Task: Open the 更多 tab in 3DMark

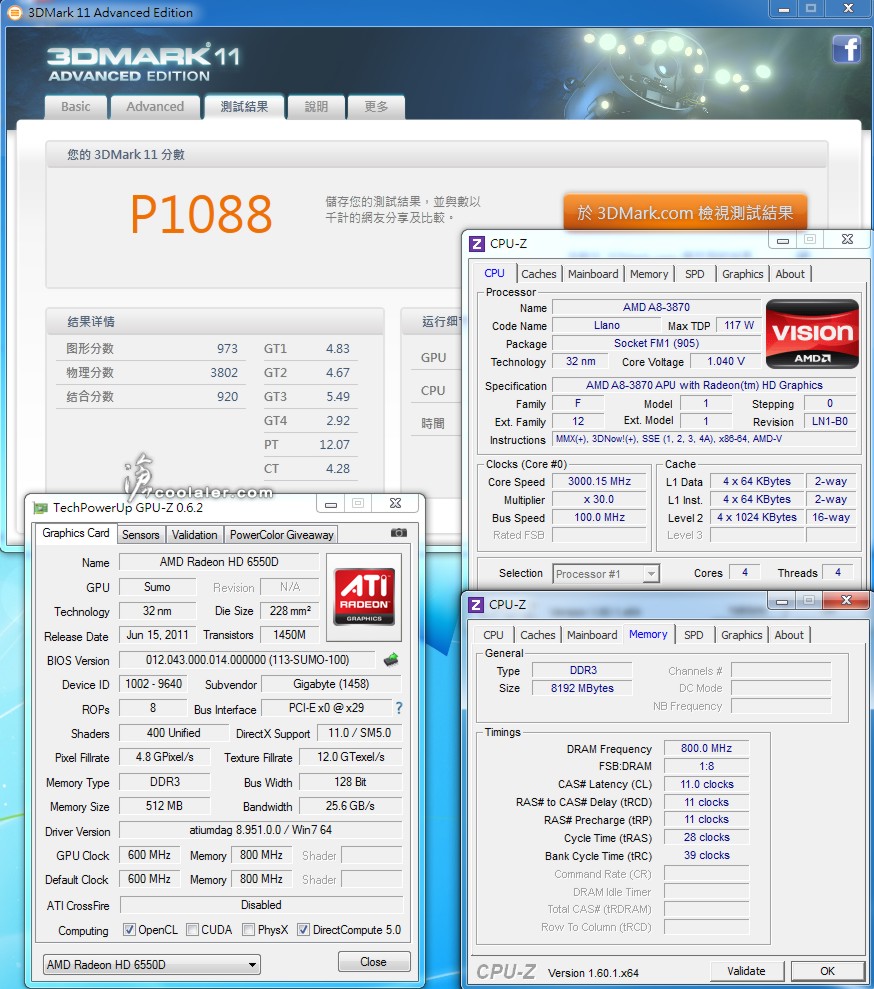Action: 376,107
